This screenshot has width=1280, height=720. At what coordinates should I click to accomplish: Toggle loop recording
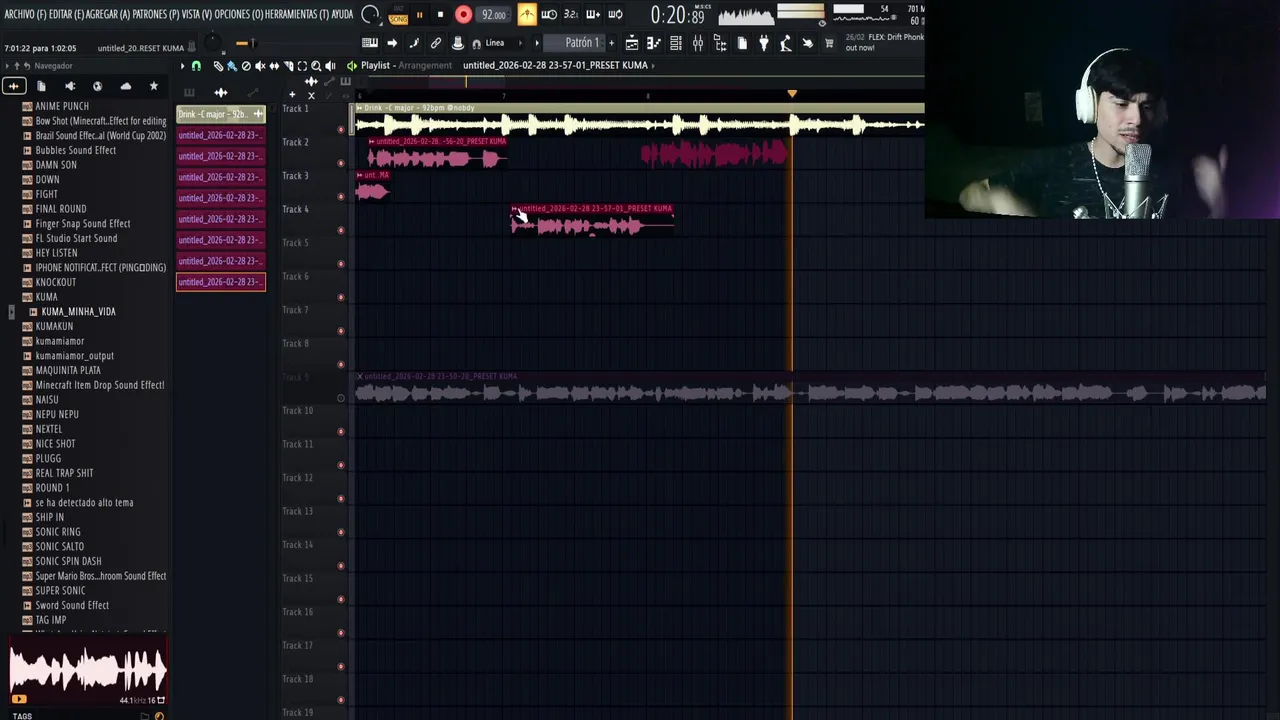tap(615, 14)
